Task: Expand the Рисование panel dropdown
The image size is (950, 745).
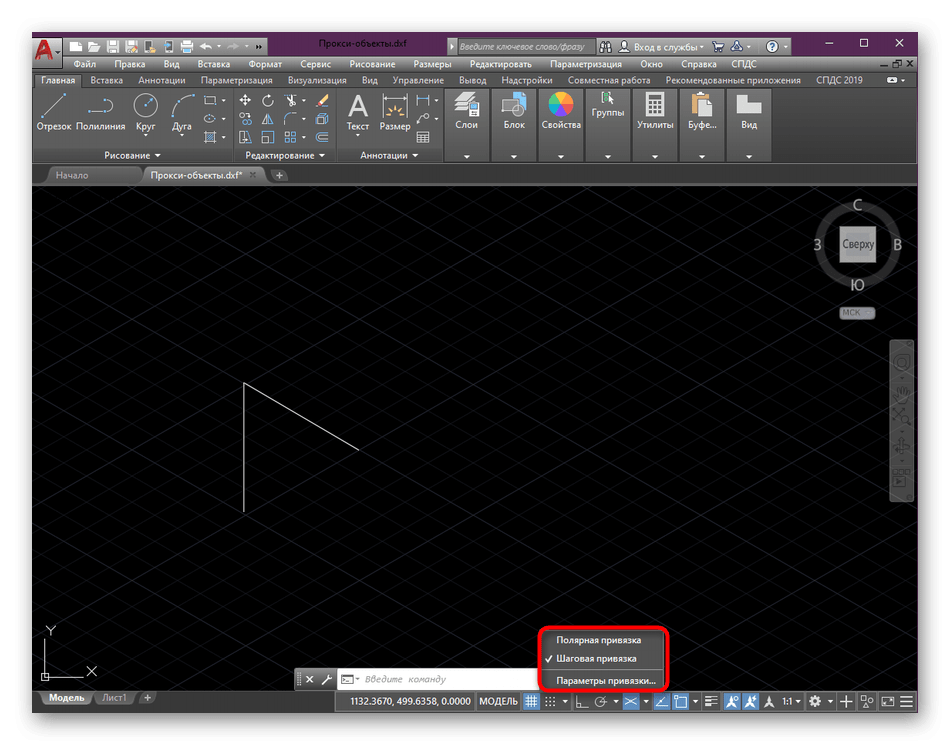Action: [132, 156]
